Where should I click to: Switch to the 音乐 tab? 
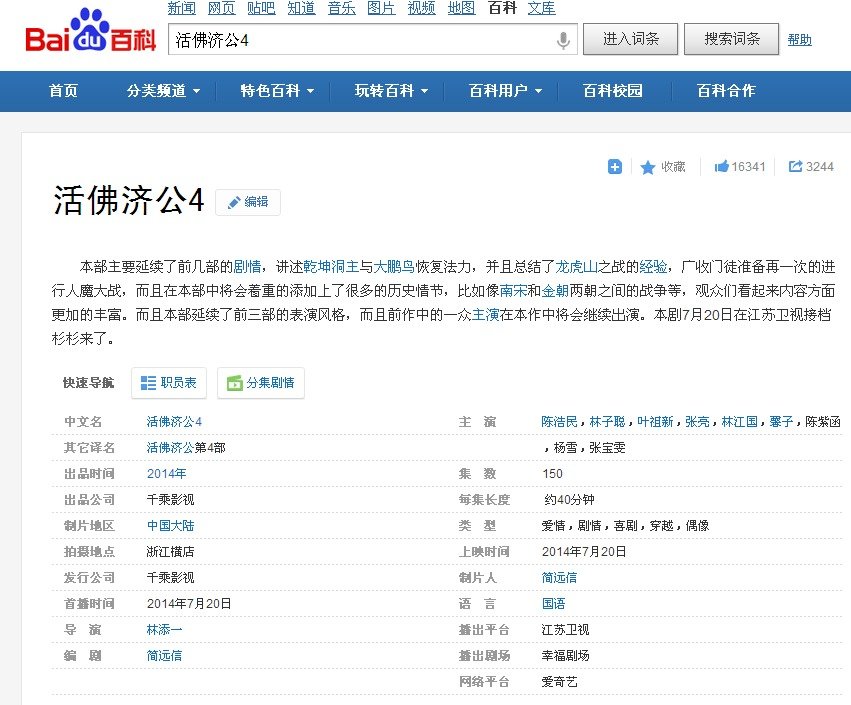341,8
